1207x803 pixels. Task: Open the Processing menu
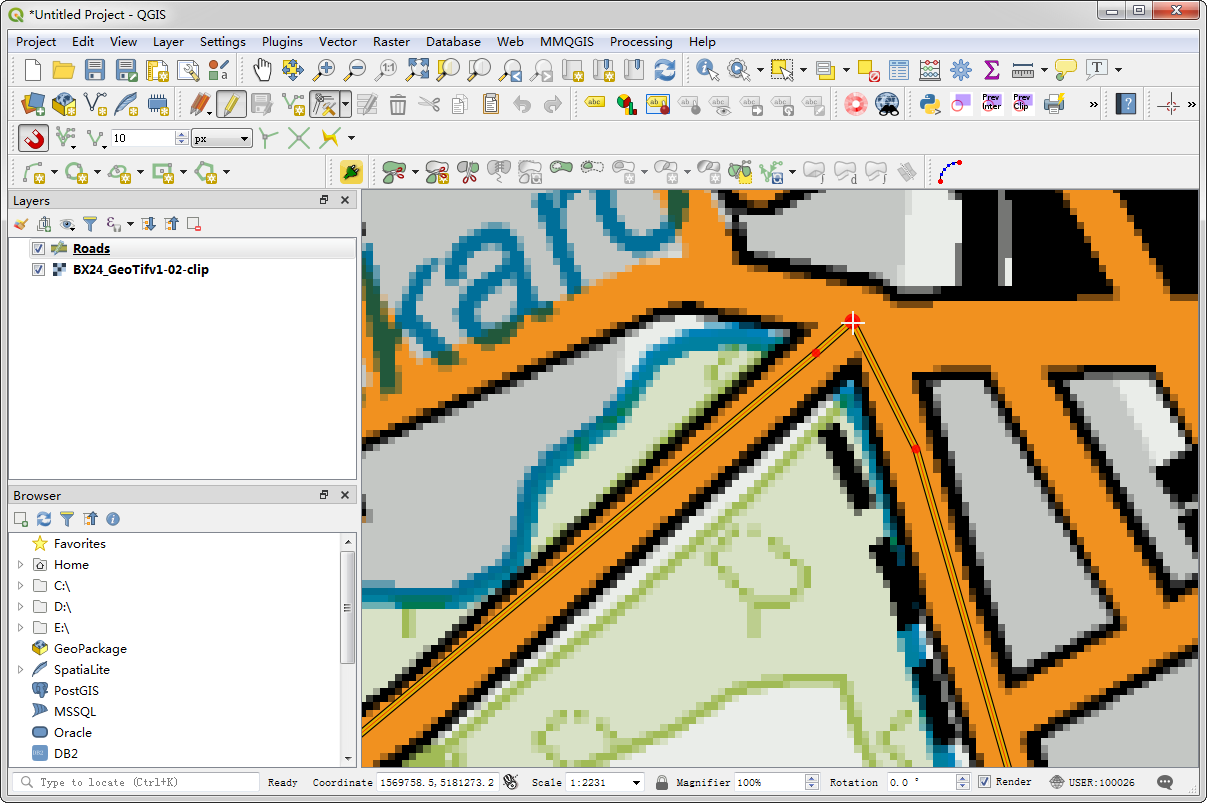coord(641,42)
